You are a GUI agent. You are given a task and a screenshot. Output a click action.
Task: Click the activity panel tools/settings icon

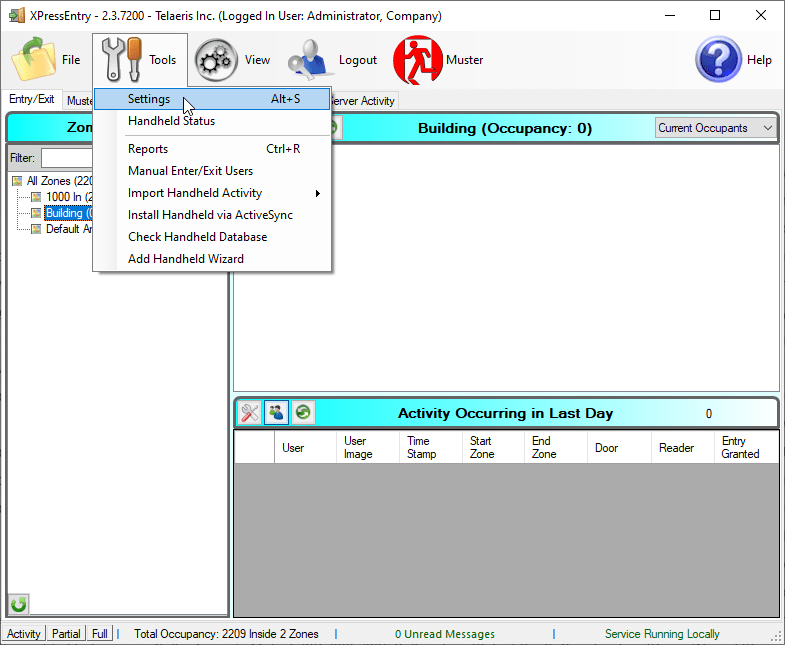click(x=249, y=413)
